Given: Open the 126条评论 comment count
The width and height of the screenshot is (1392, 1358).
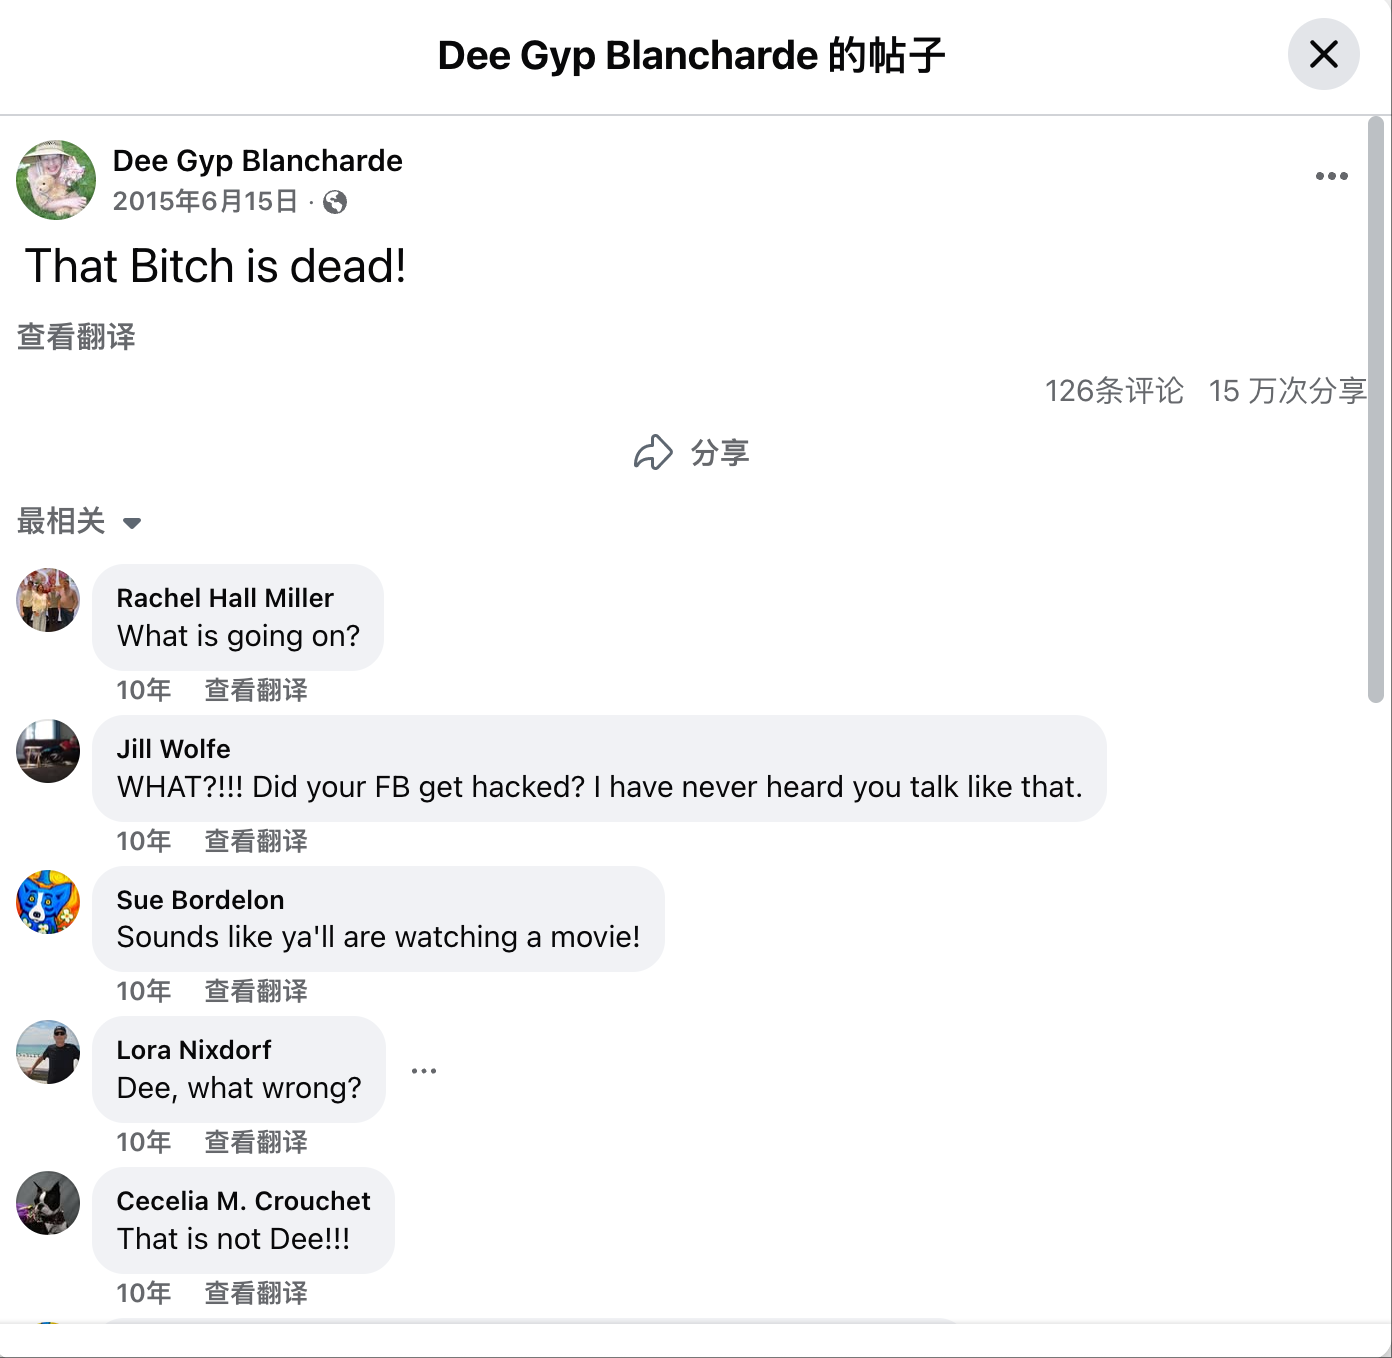Looking at the screenshot, I should 1114,390.
